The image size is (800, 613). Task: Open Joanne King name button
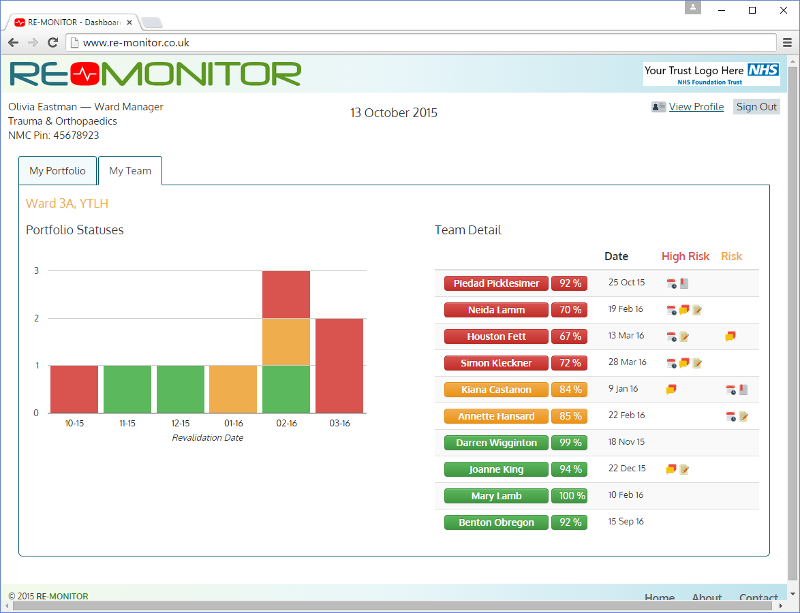tap(496, 469)
